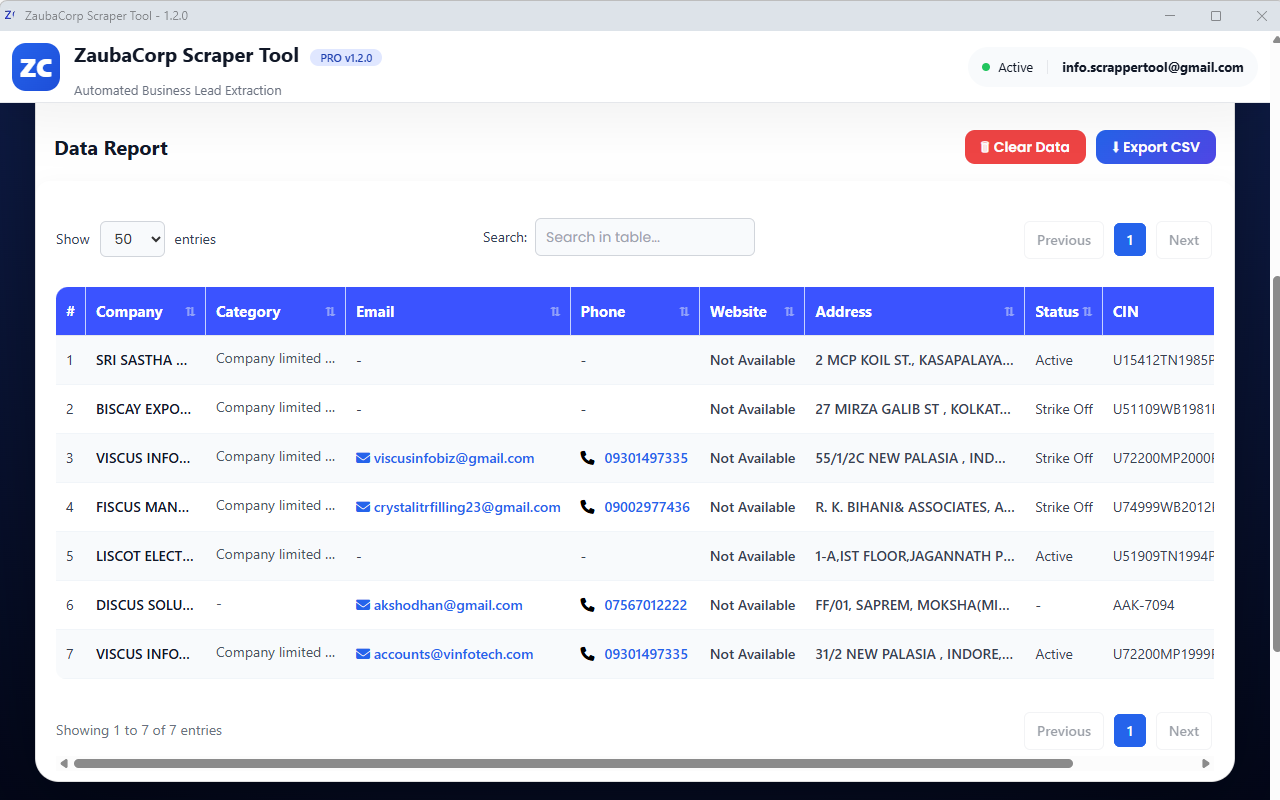1280x800 pixels.
Task: Open email link akshodhan@gmail.com
Action: point(448,605)
